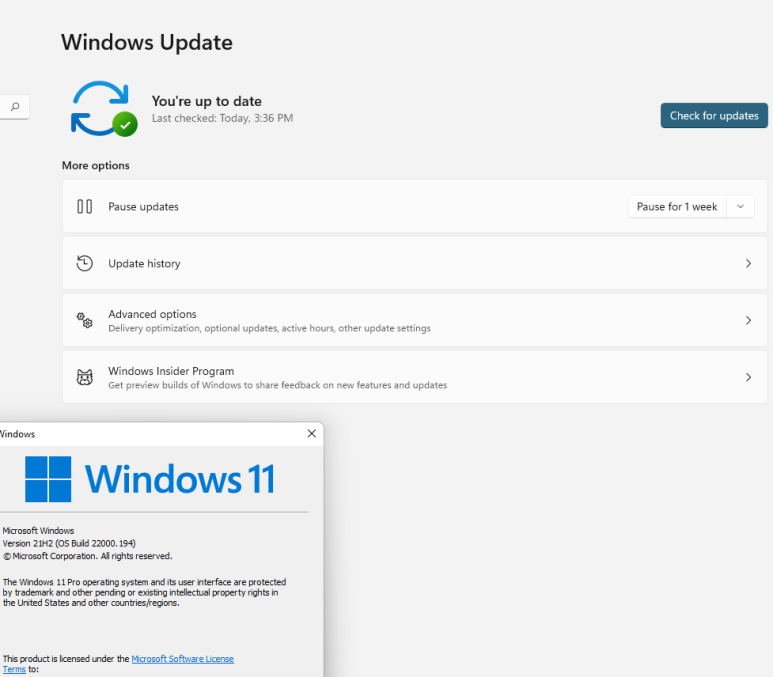This screenshot has width=773, height=677.
Task: Open Advanced options settings
Action: tap(415, 321)
